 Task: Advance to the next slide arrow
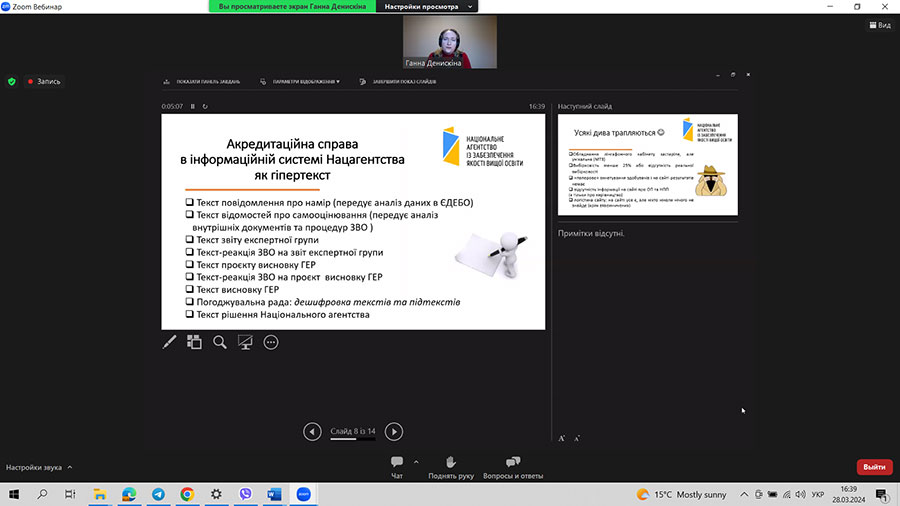point(394,431)
